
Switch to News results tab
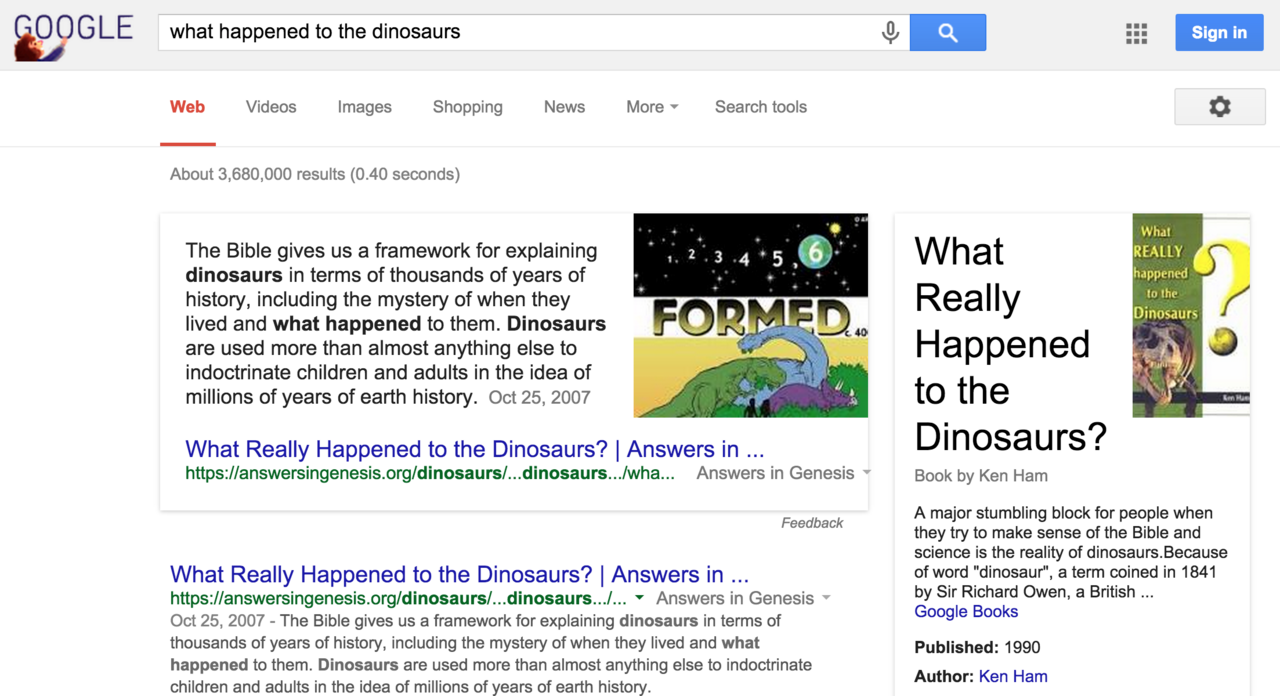[x=564, y=107]
